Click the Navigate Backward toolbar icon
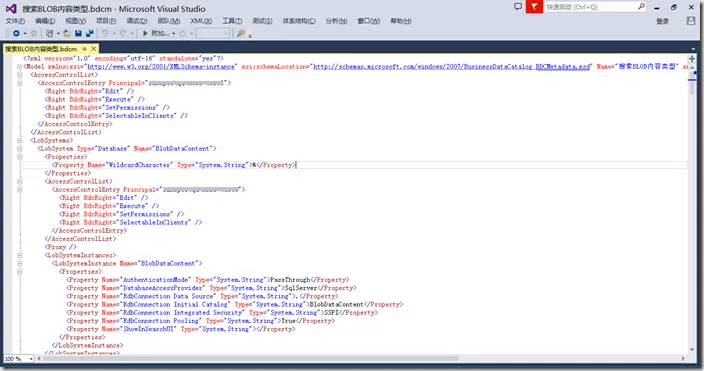The width and height of the screenshot is (704, 371). click(x=16, y=33)
